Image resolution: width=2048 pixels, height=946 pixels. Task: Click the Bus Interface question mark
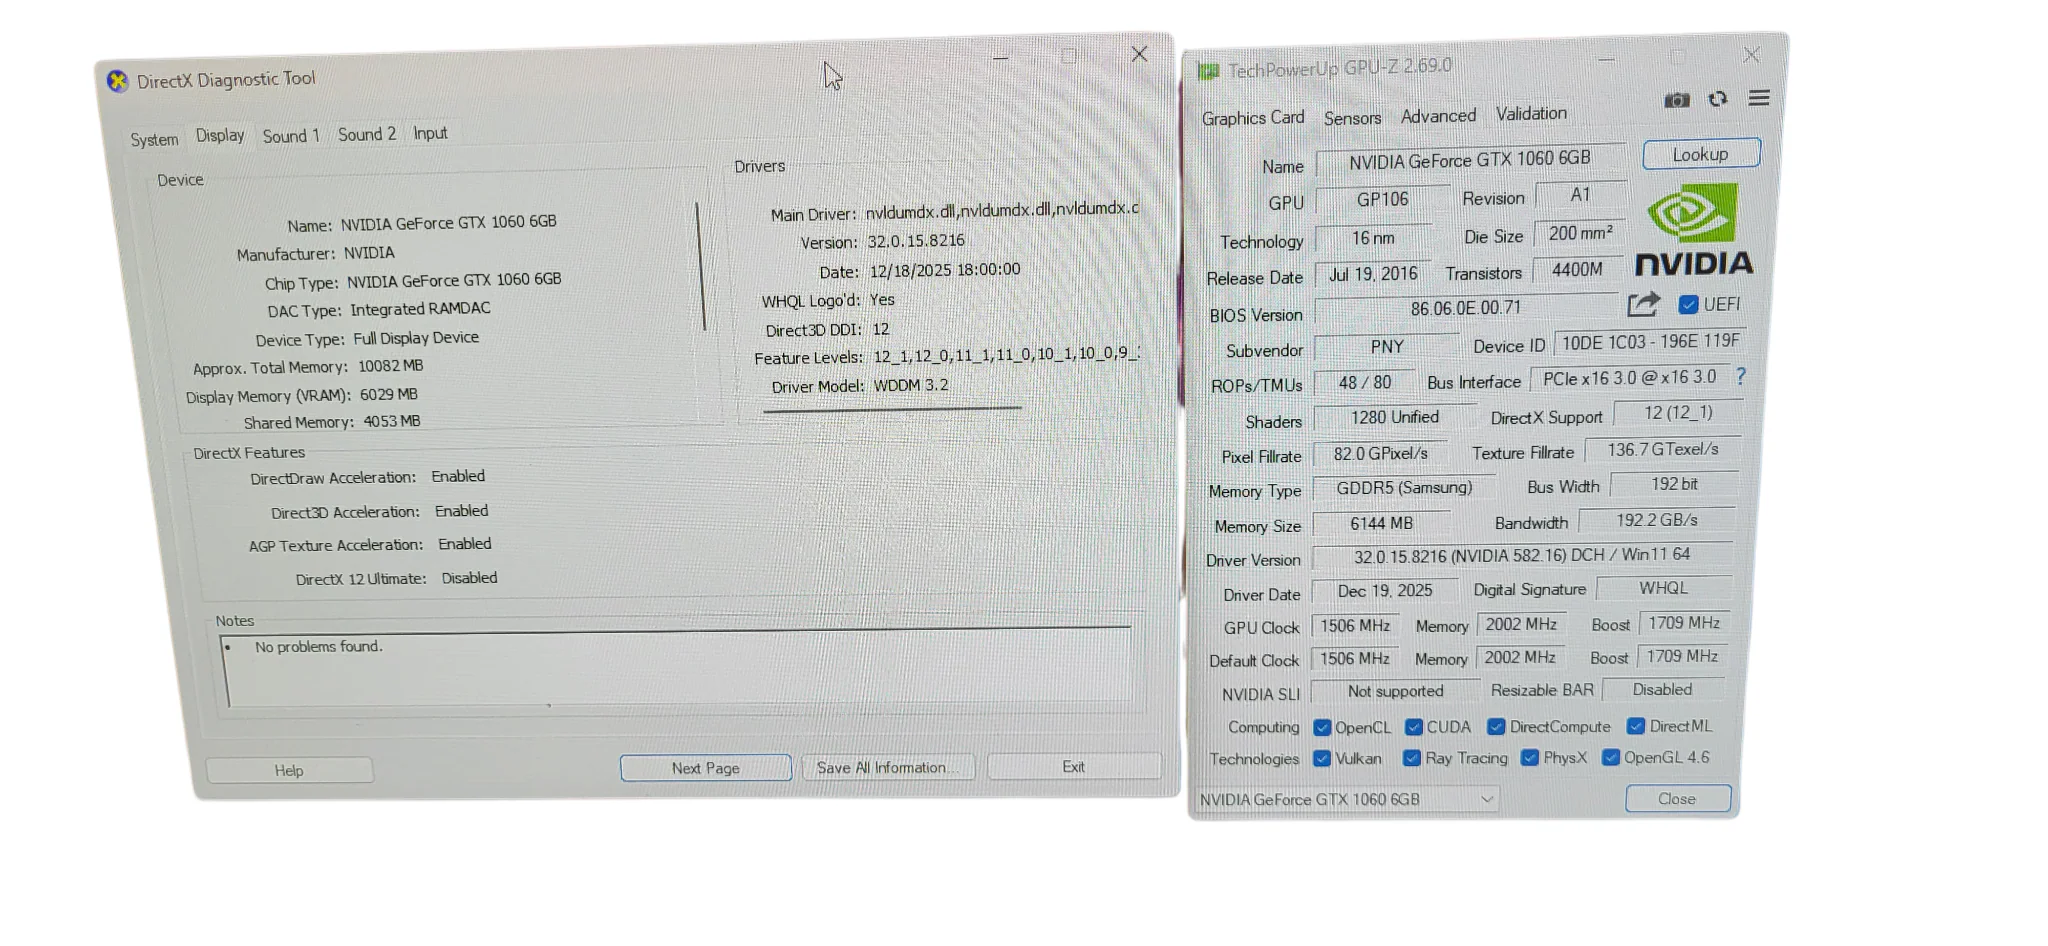click(x=1741, y=376)
